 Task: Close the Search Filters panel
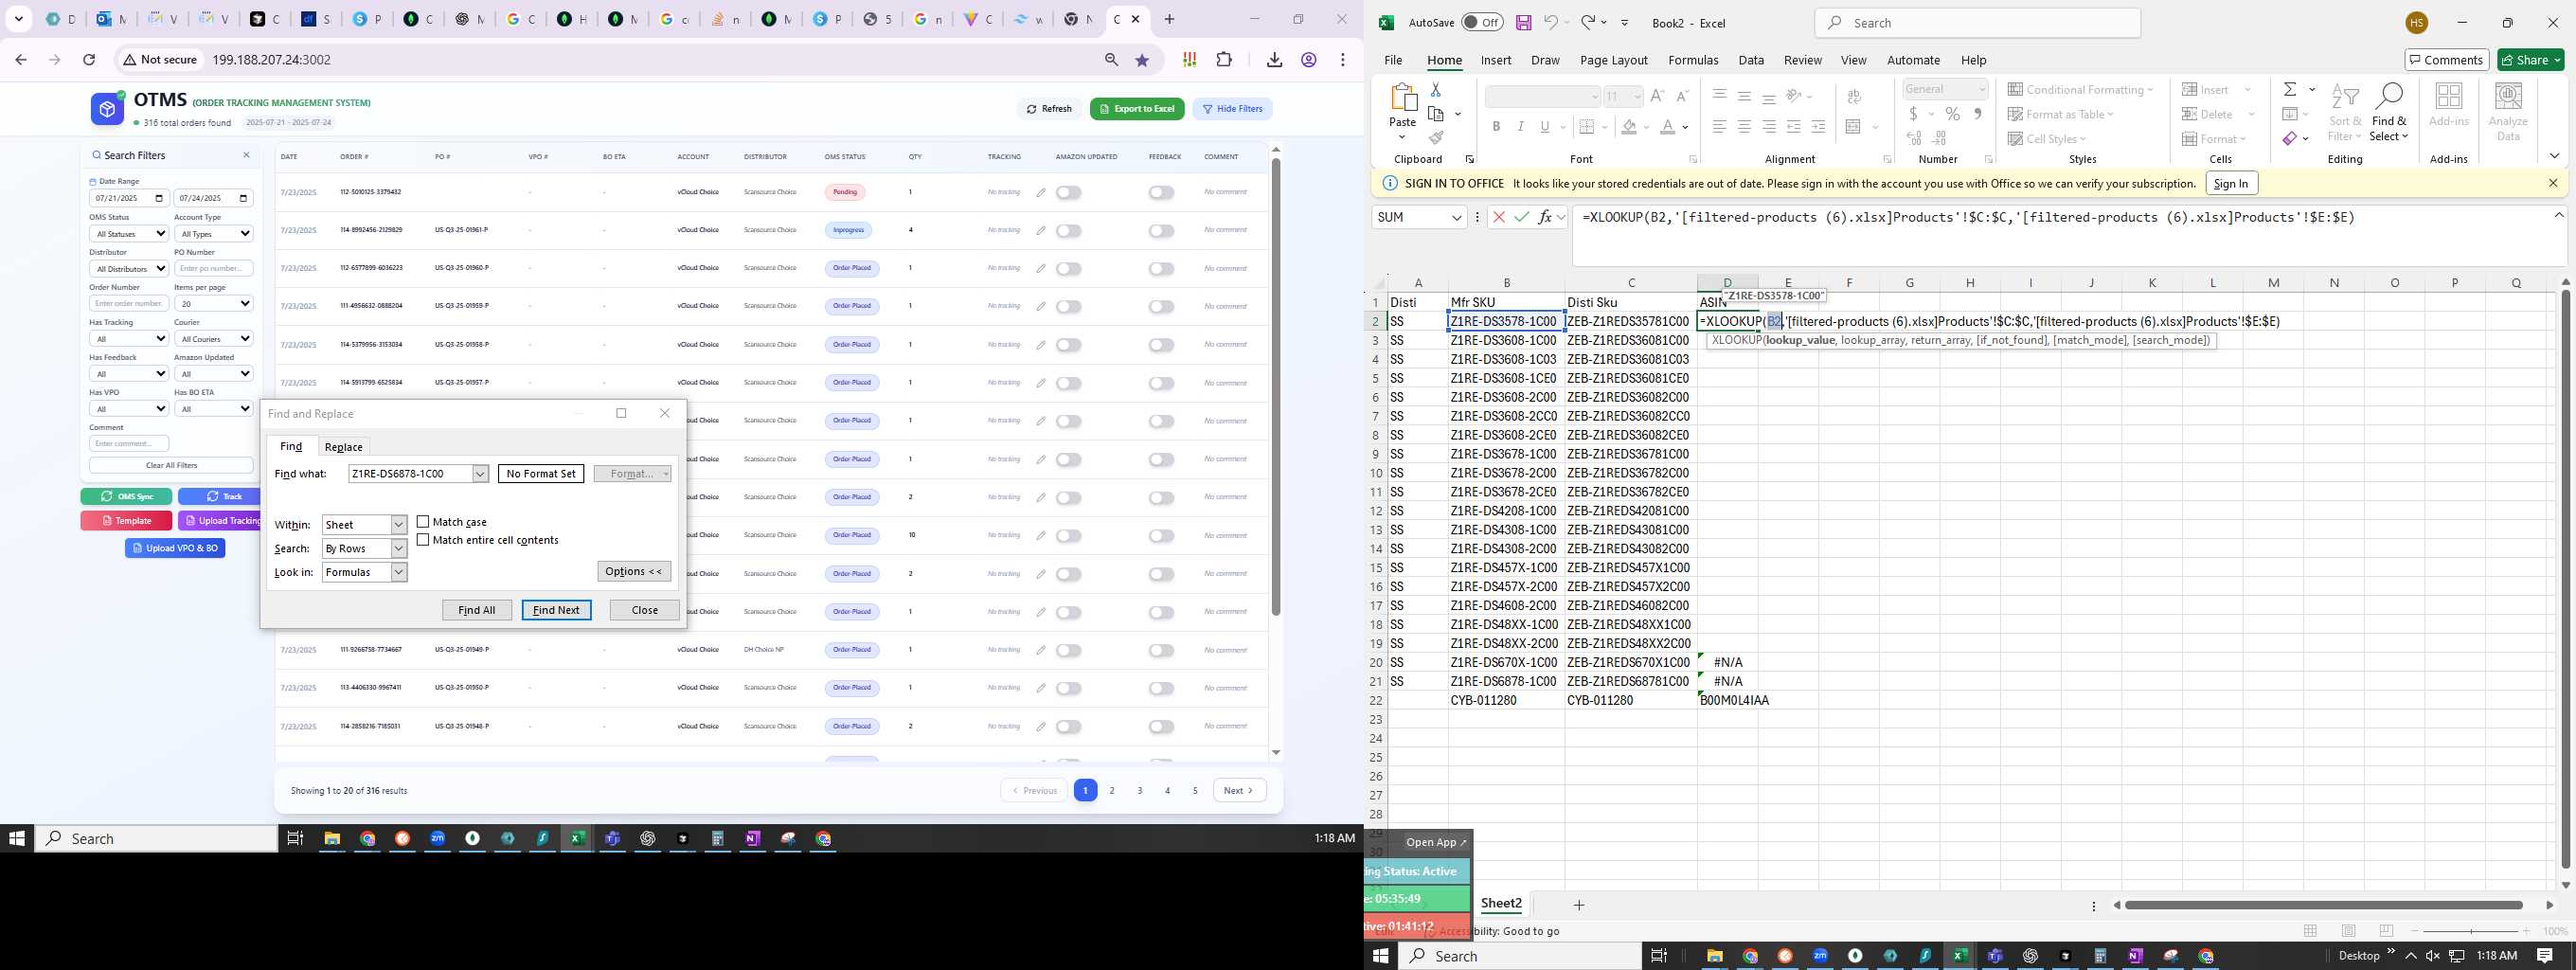click(x=246, y=155)
